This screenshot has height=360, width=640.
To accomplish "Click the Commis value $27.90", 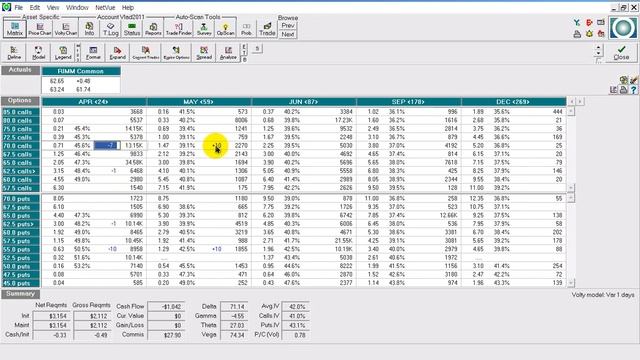I will pos(166,335).
